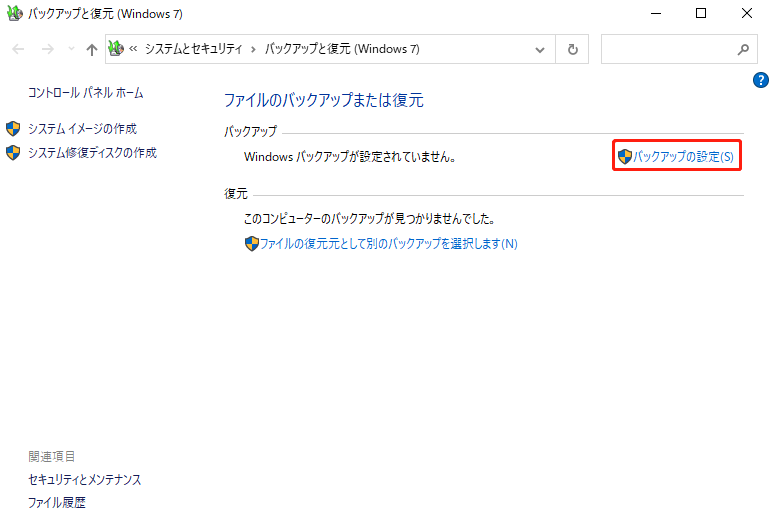The width and height of the screenshot is (770, 530).
Task: Go up one level with Up arrow
Action: point(92,49)
